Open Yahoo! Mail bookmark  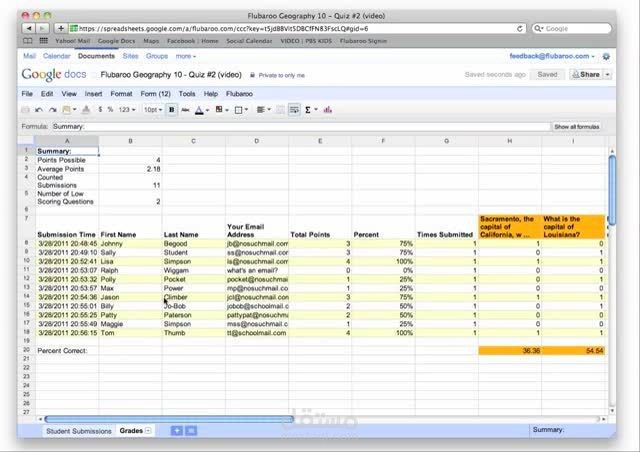(x=73, y=41)
